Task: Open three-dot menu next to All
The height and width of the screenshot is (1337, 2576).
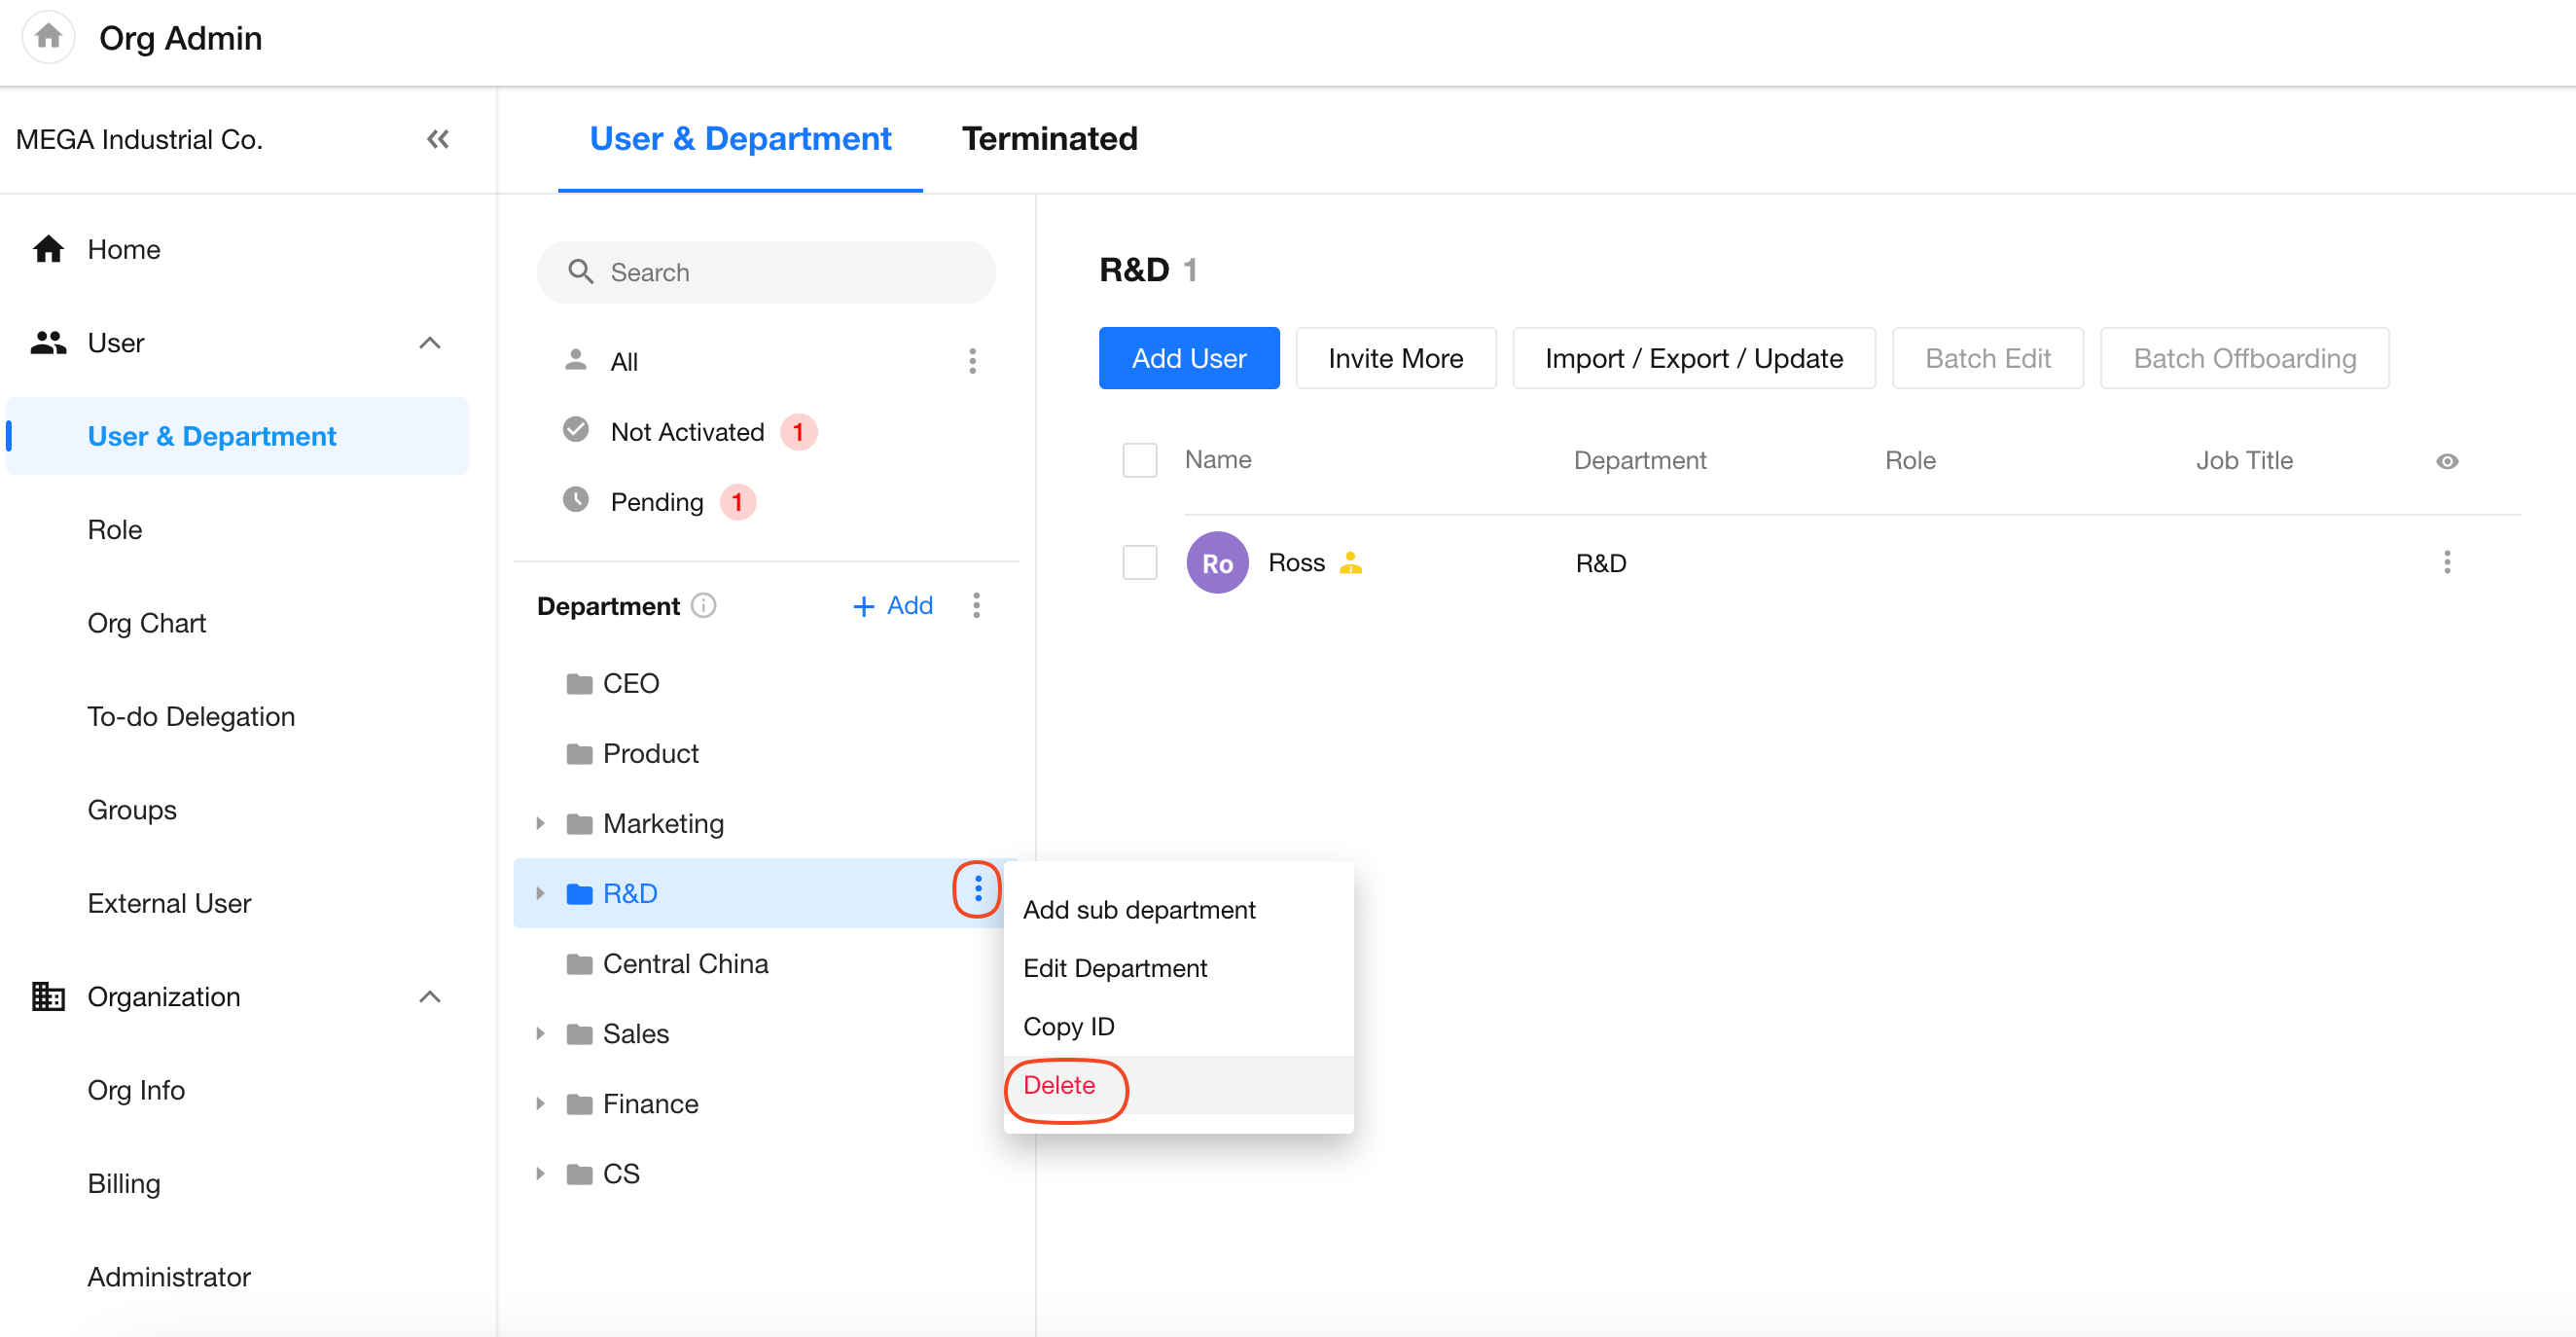Action: tap(972, 361)
